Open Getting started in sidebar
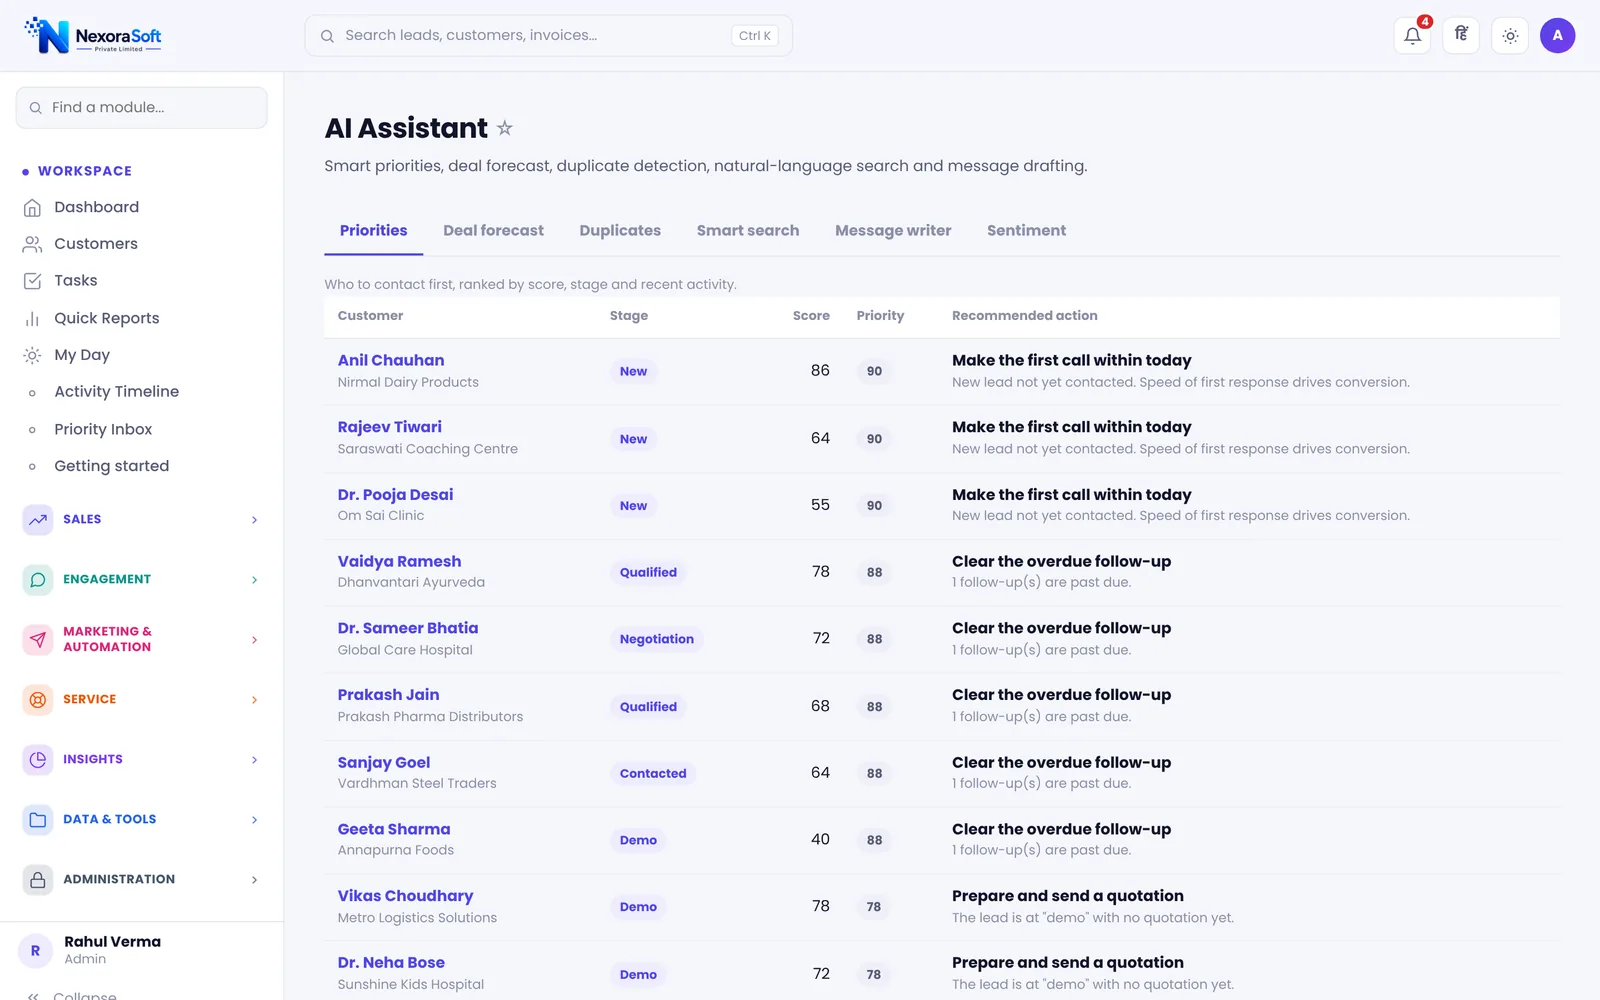The width and height of the screenshot is (1600, 1000). (111, 466)
